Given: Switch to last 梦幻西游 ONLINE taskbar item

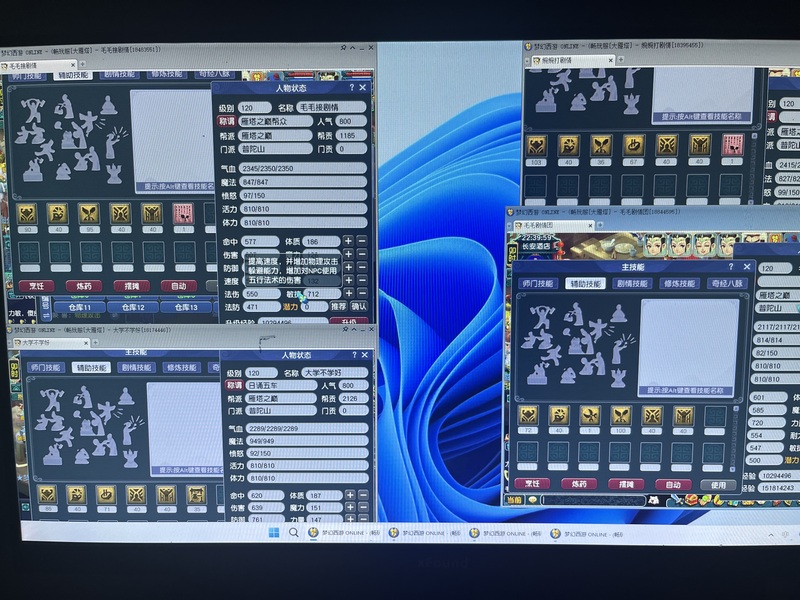Looking at the screenshot, I should point(586,534).
